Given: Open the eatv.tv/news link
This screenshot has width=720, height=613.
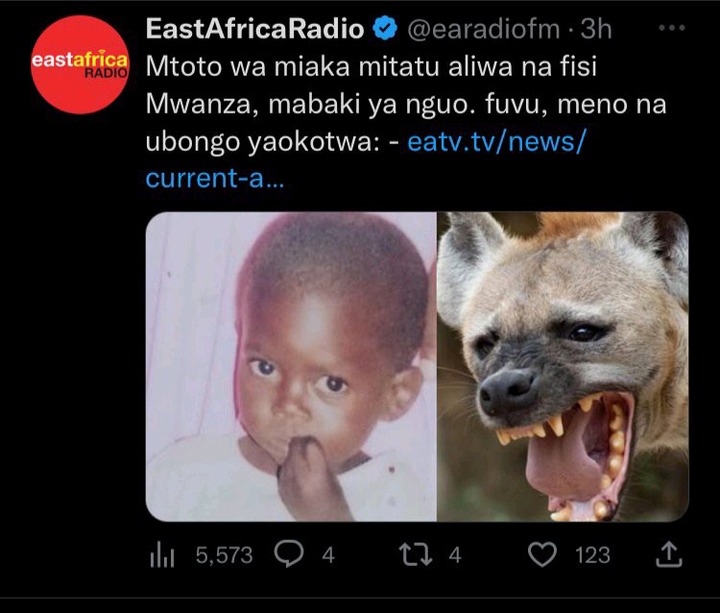Looking at the screenshot, I should [x=496, y=142].
